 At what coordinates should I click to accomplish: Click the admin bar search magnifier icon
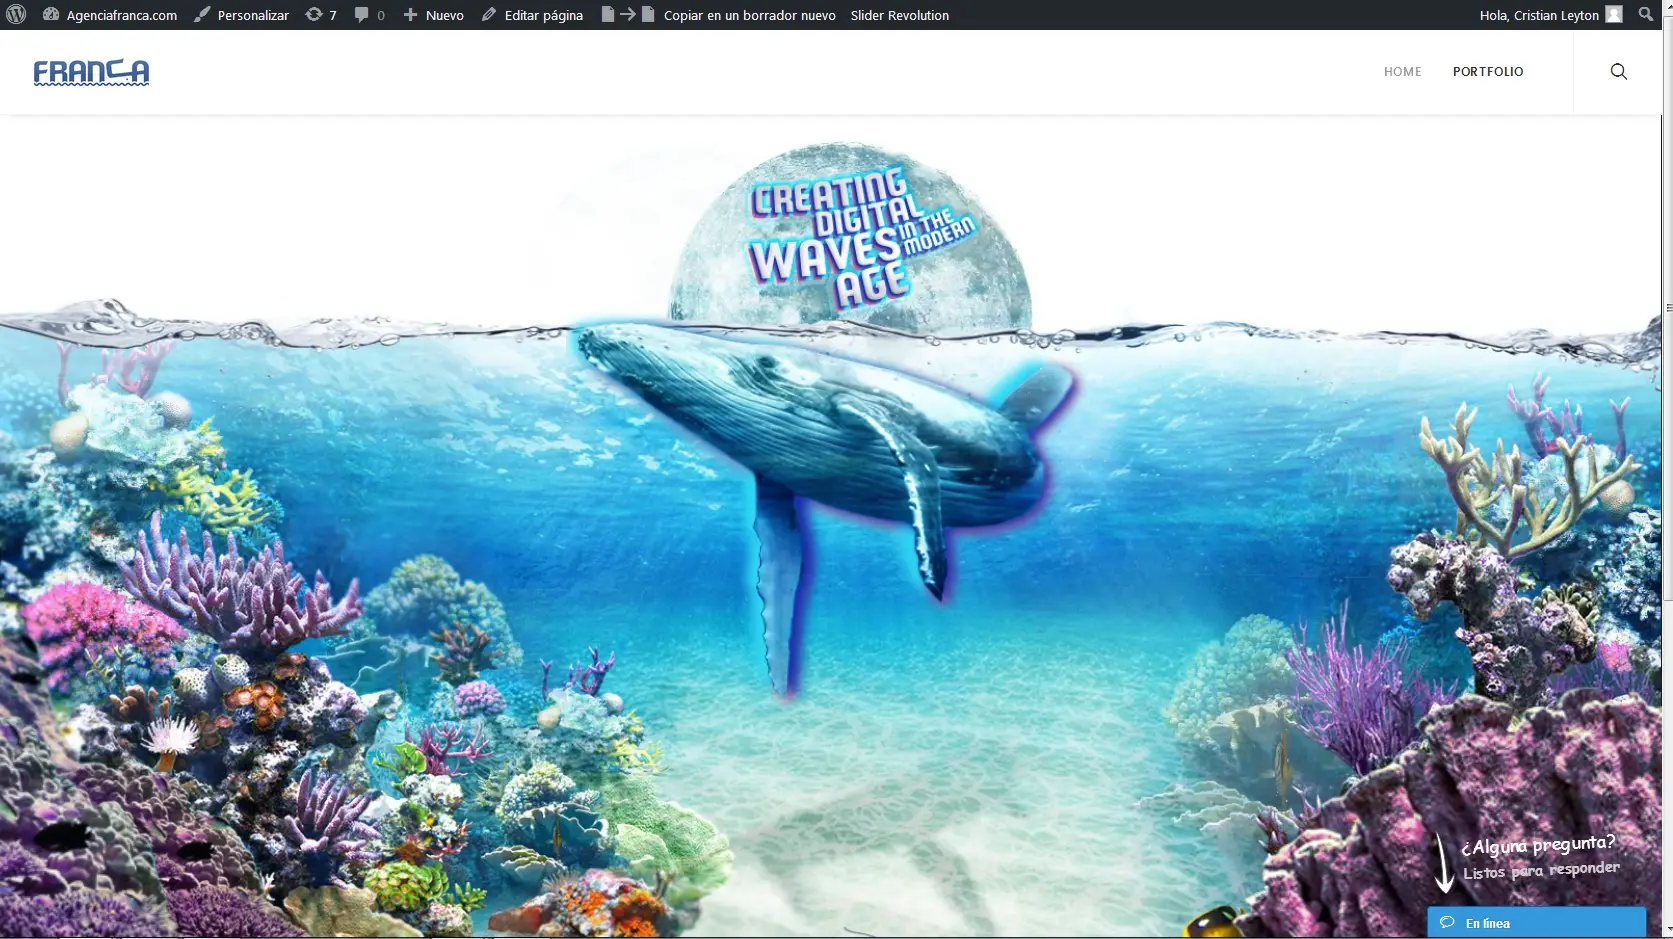tap(1646, 15)
